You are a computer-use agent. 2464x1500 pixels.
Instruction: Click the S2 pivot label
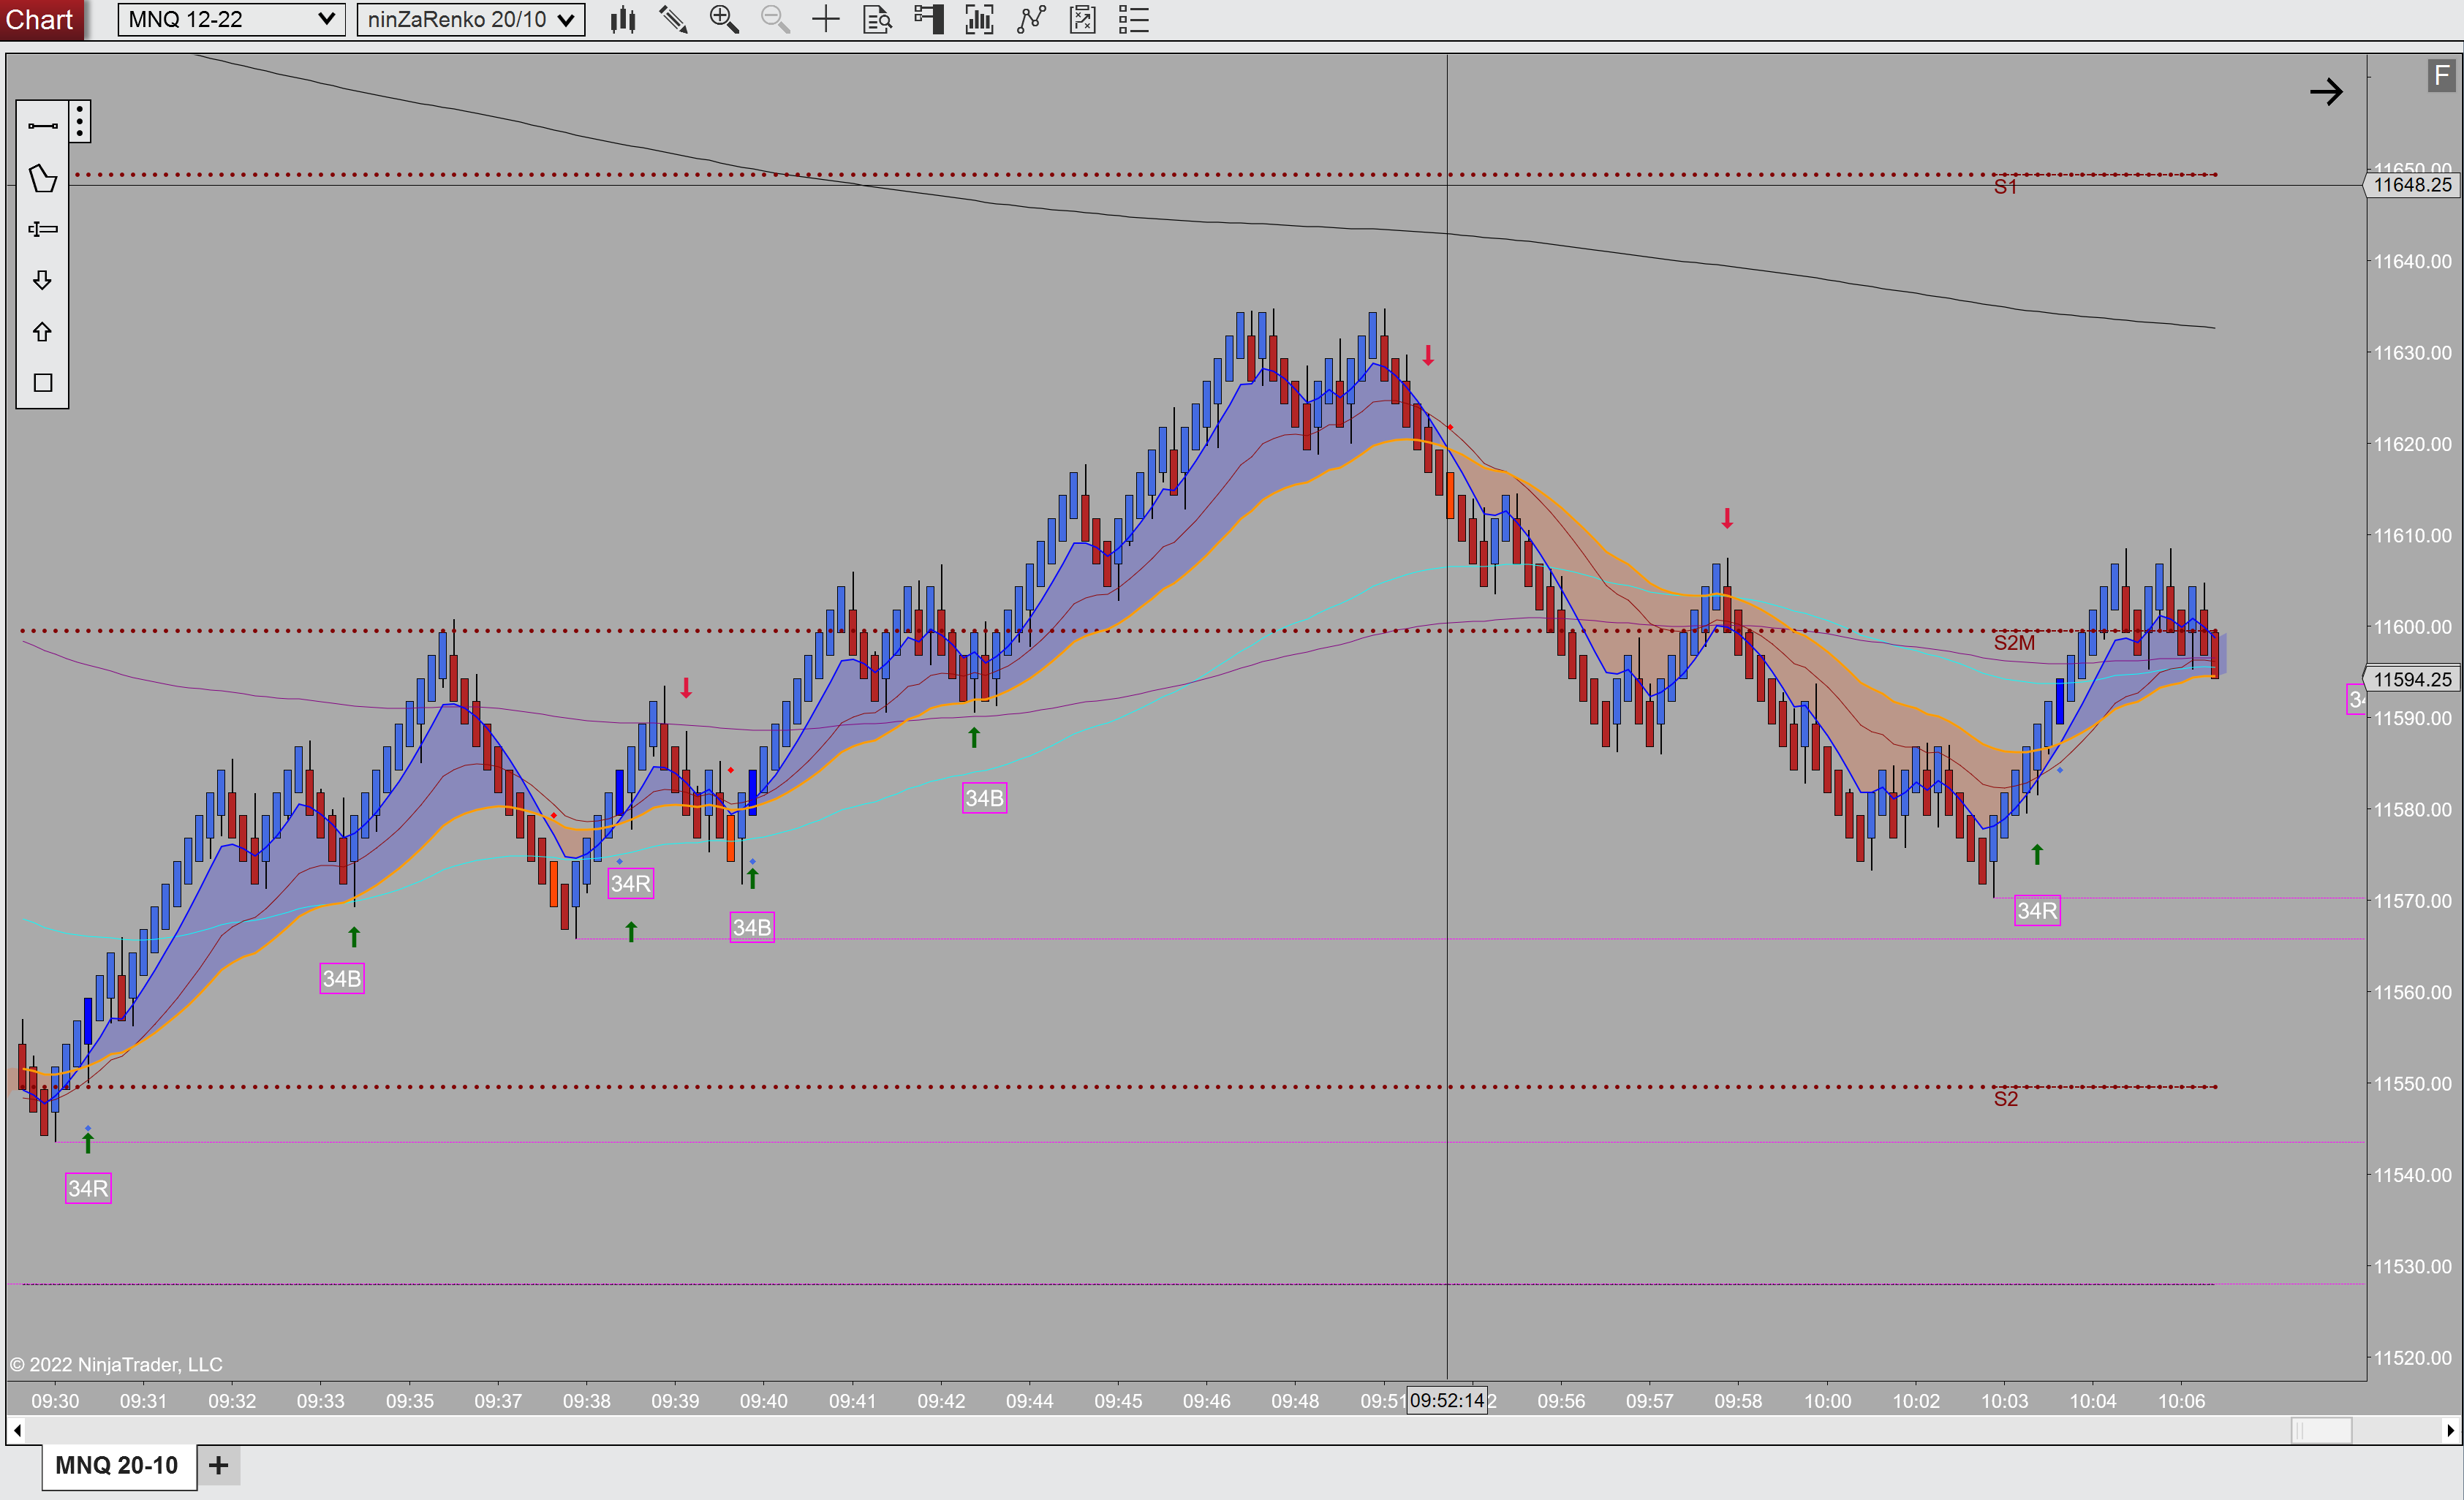(x=2005, y=1099)
